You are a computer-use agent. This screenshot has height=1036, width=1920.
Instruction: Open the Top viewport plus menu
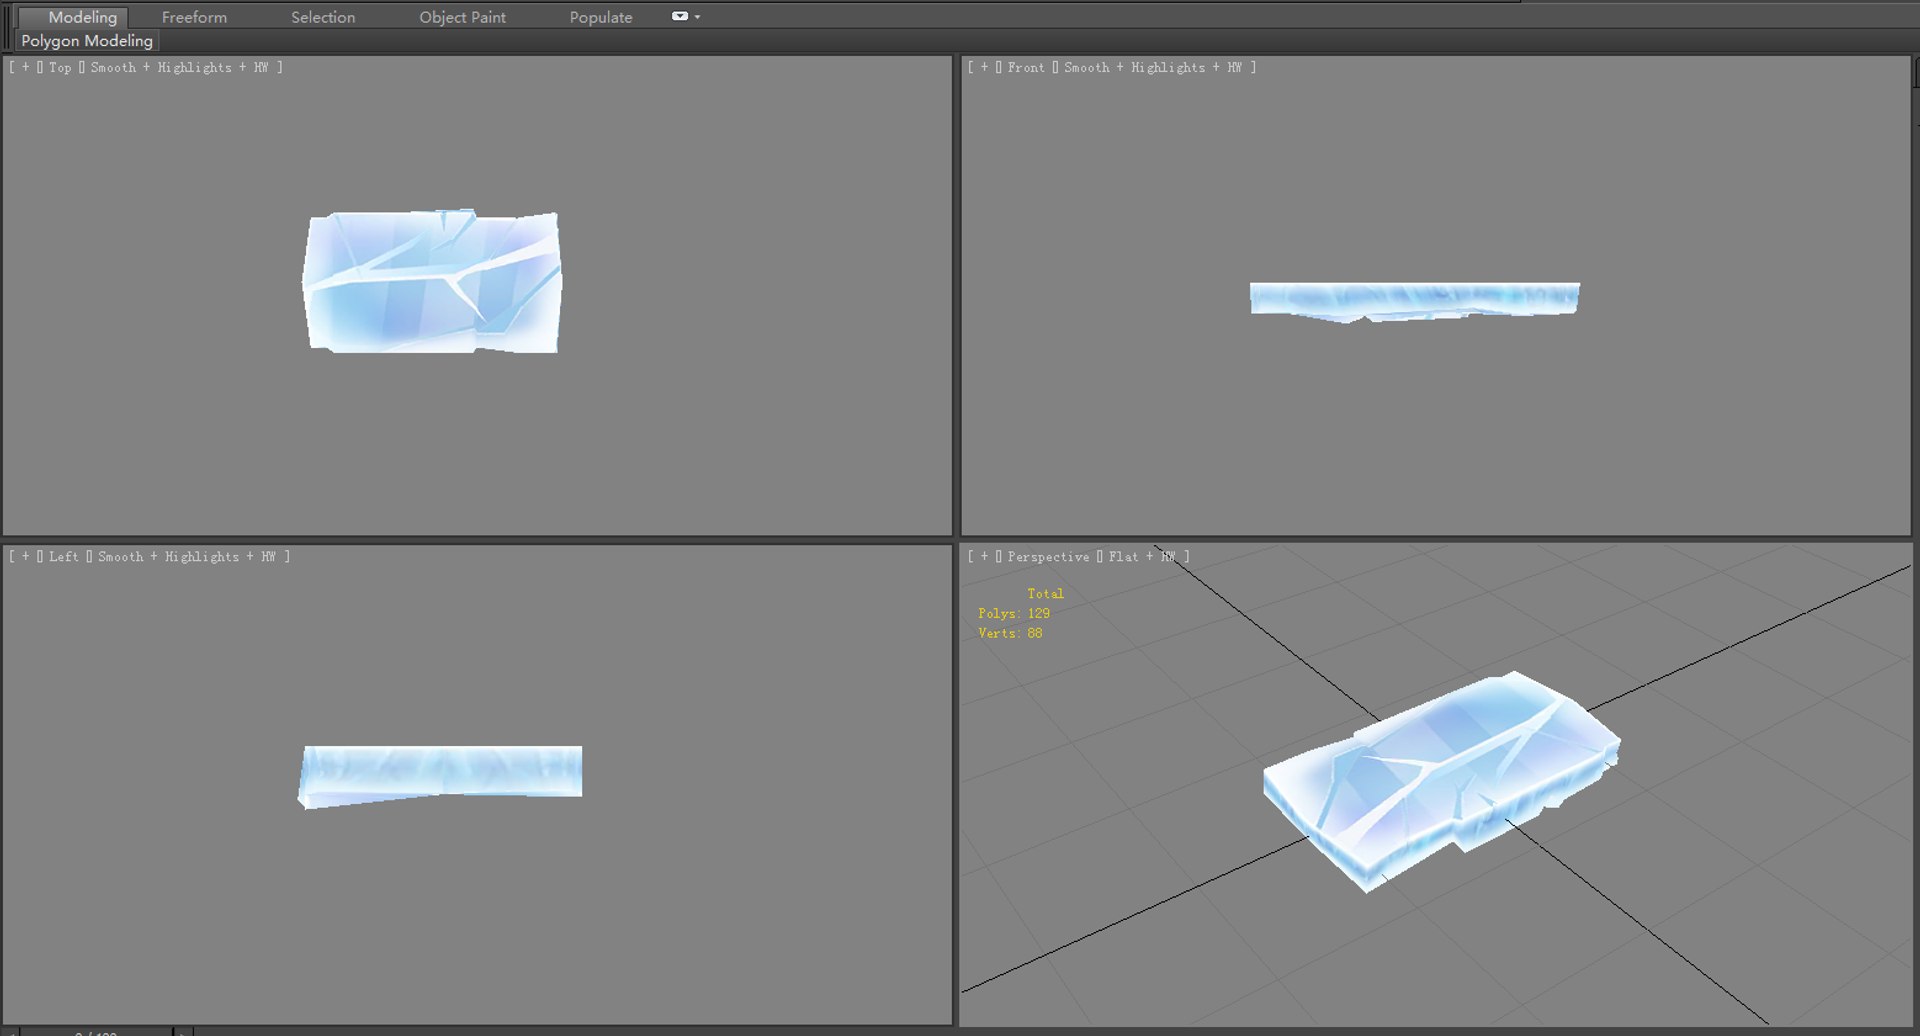pyautogui.click(x=26, y=67)
